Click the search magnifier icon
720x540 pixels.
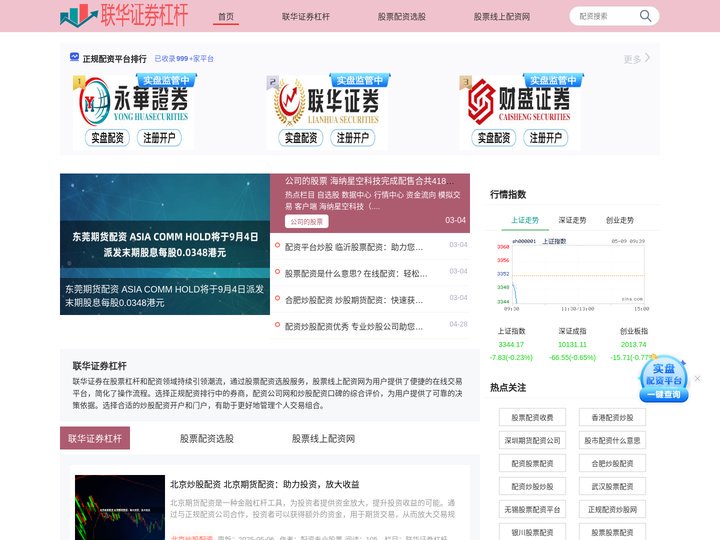tap(645, 16)
